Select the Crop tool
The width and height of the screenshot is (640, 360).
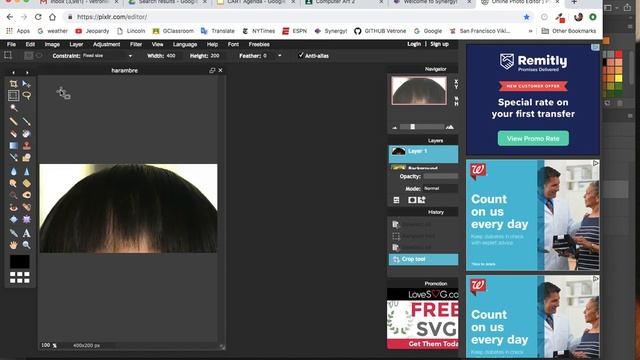pos(13,84)
